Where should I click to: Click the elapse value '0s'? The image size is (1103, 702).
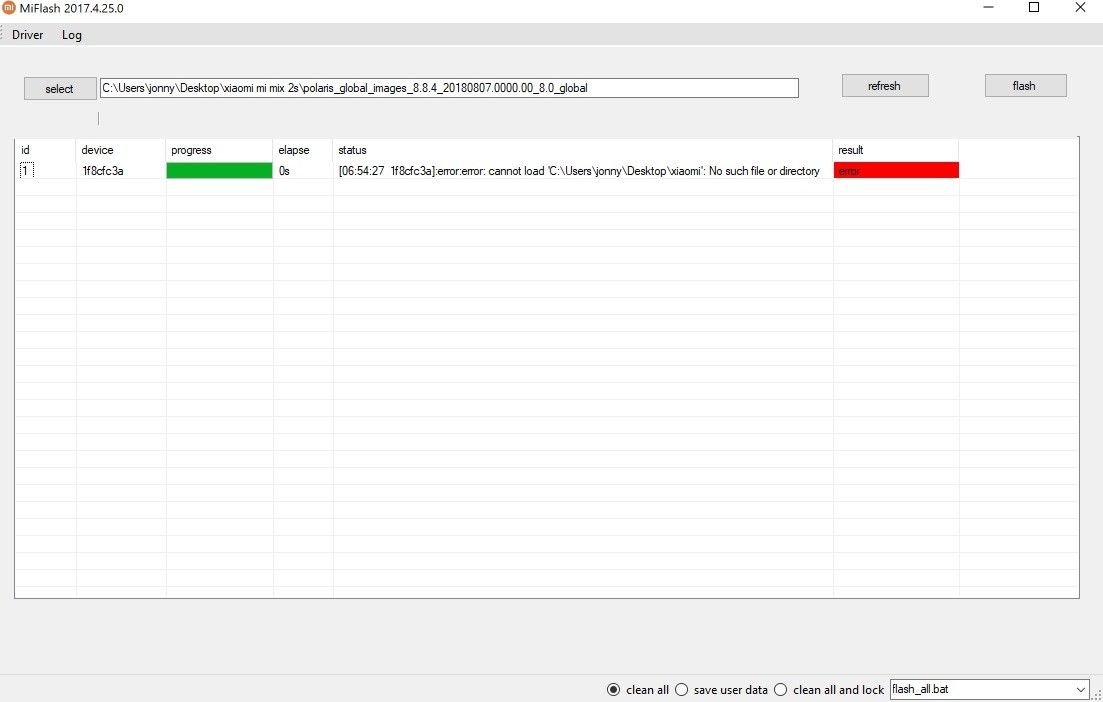[x=284, y=171]
